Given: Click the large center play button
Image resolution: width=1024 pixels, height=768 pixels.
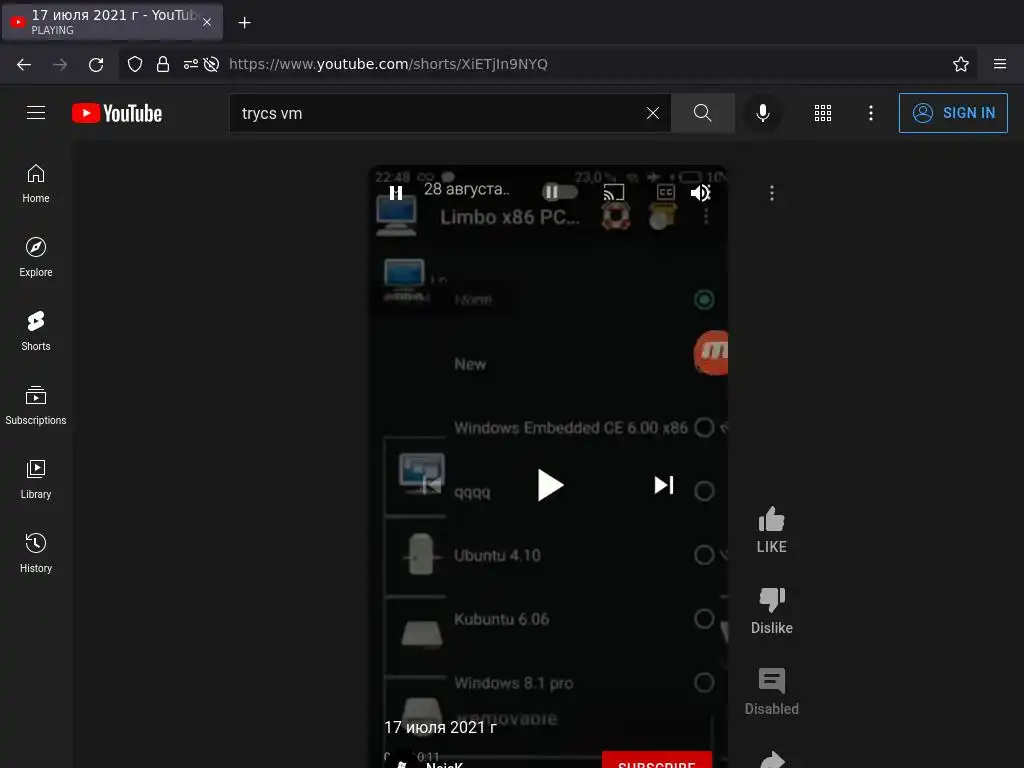Looking at the screenshot, I should (x=549, y=485).
